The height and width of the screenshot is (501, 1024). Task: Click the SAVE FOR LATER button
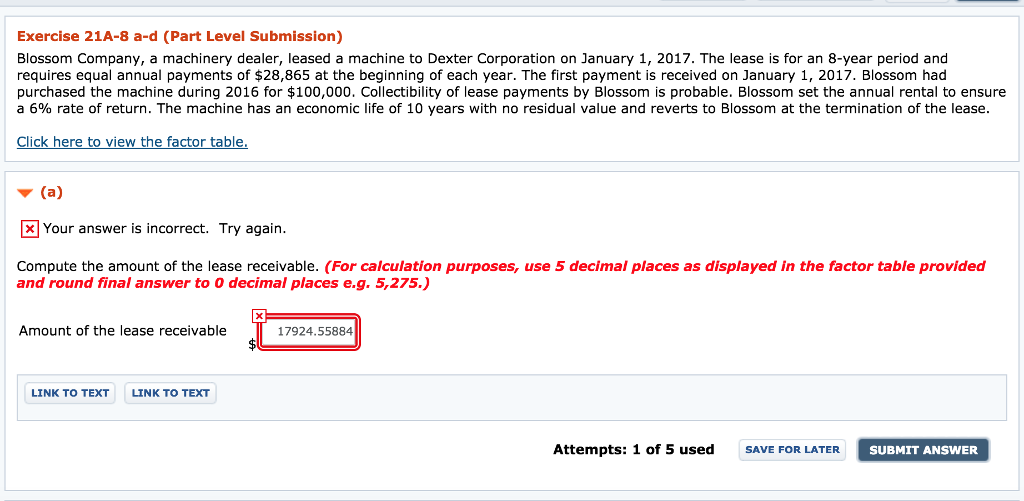pos(792,450)
